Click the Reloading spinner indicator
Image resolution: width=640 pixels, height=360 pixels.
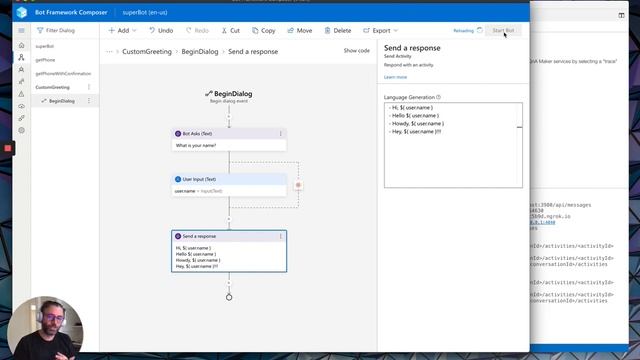coord(480,30)
